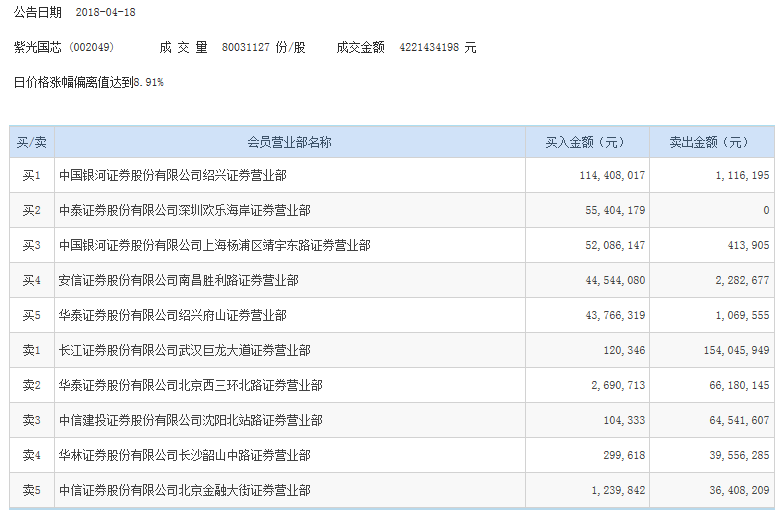The width and height of the screenshot is (783, 517).
Task: Click buy amount 52,086,147
Action: pyautogui.click(x=615, y=245)
